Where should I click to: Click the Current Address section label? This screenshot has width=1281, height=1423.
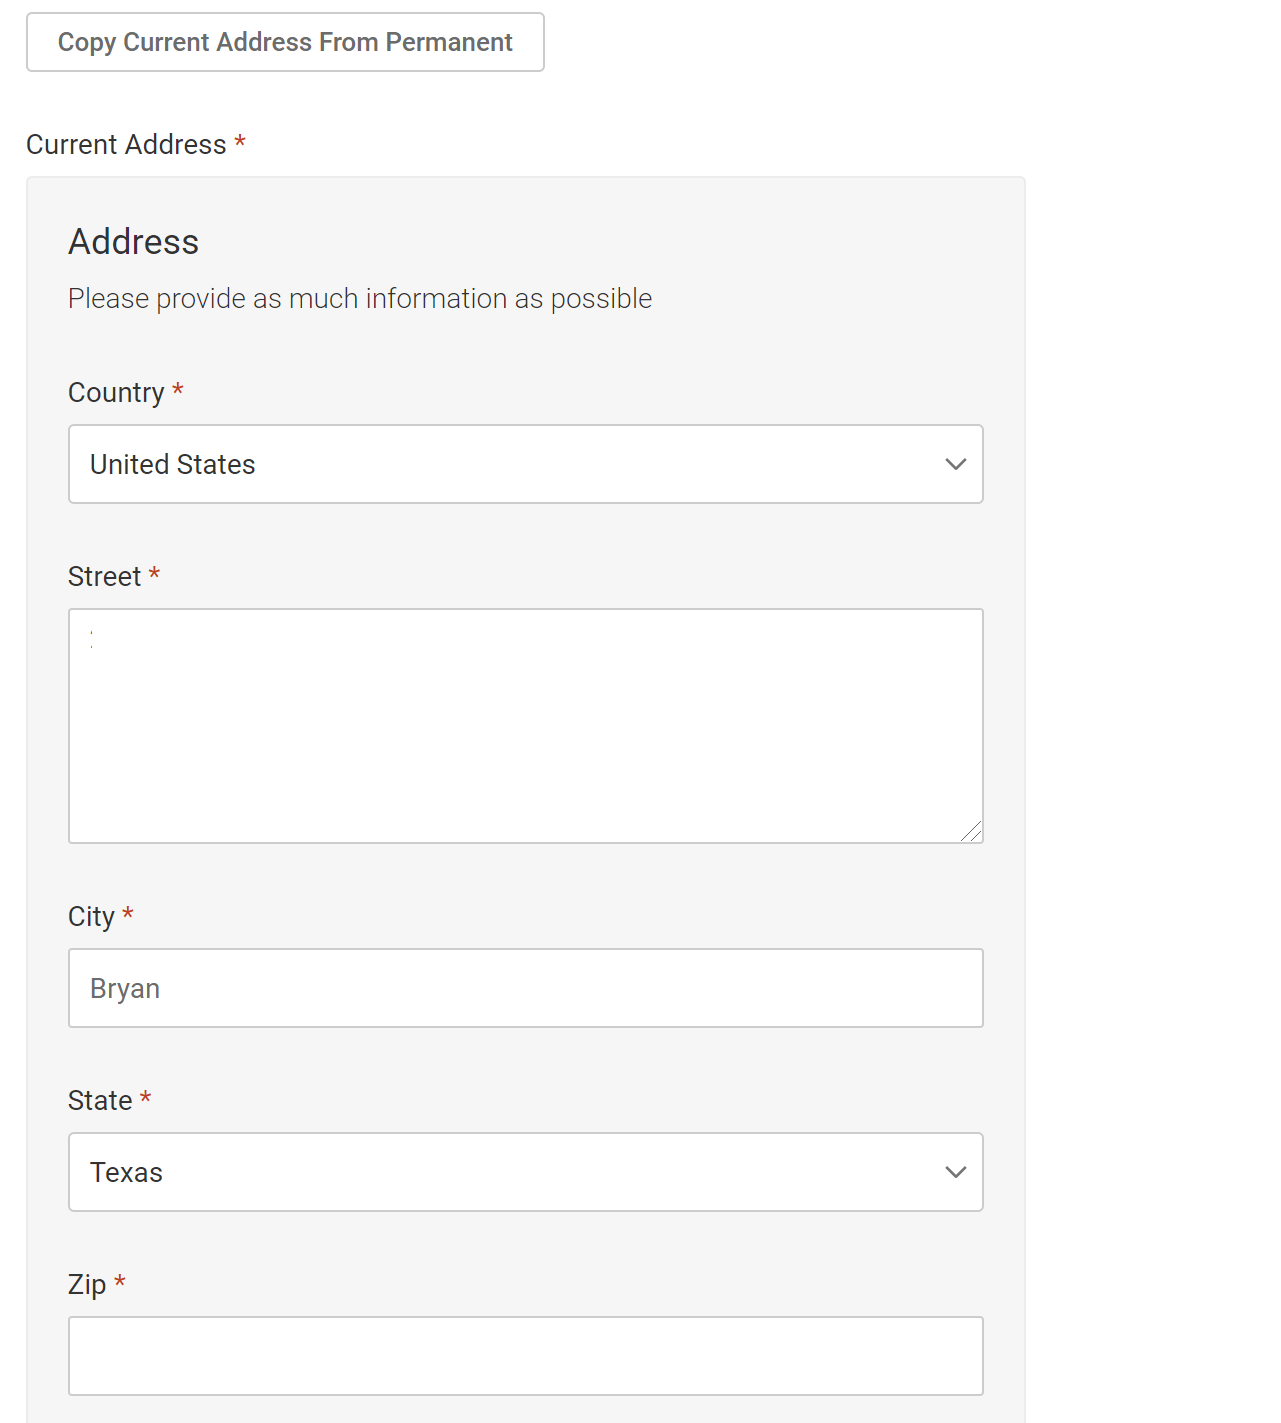coord(126,145)
